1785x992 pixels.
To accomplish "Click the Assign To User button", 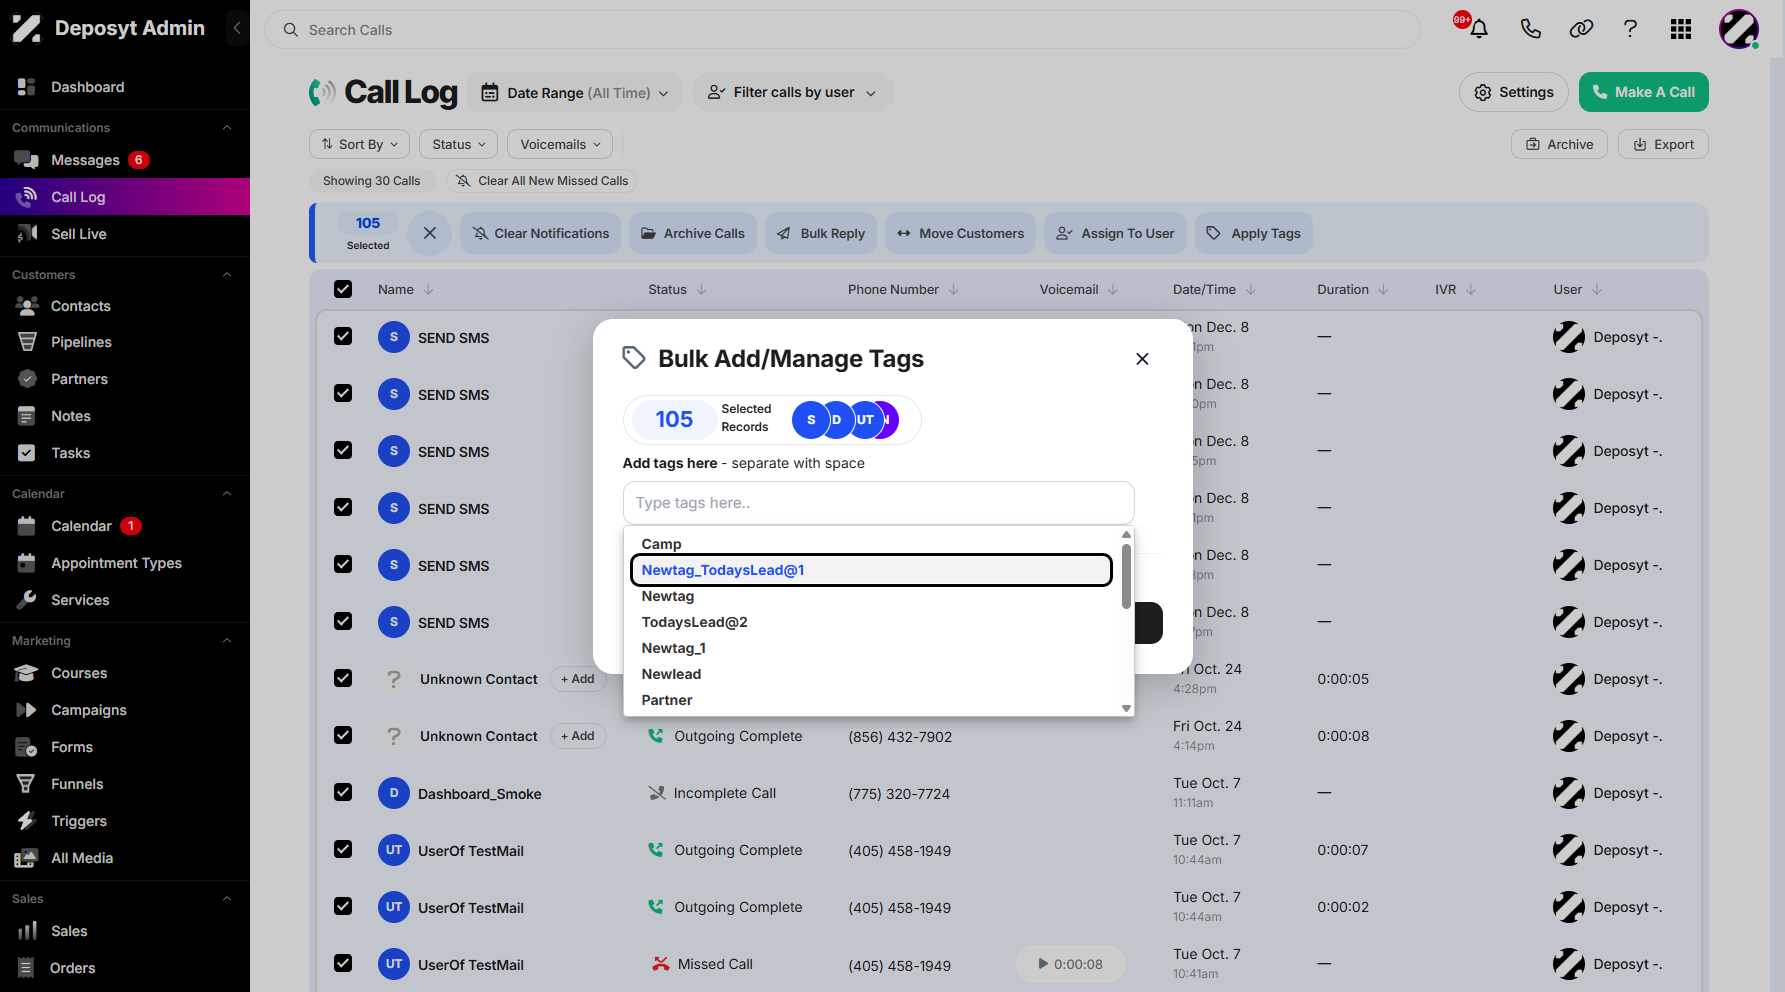I will pyautogui.click(x=1115, y=233).
